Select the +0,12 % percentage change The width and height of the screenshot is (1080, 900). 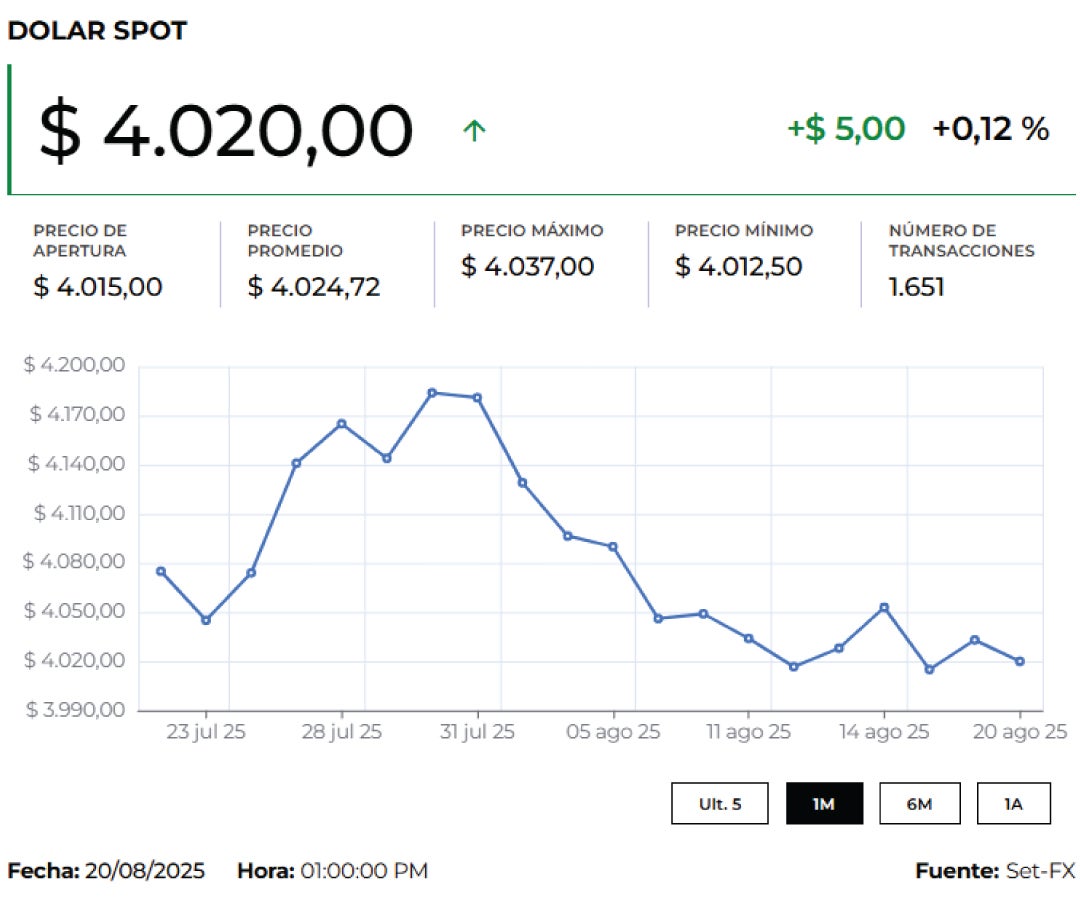991,129
